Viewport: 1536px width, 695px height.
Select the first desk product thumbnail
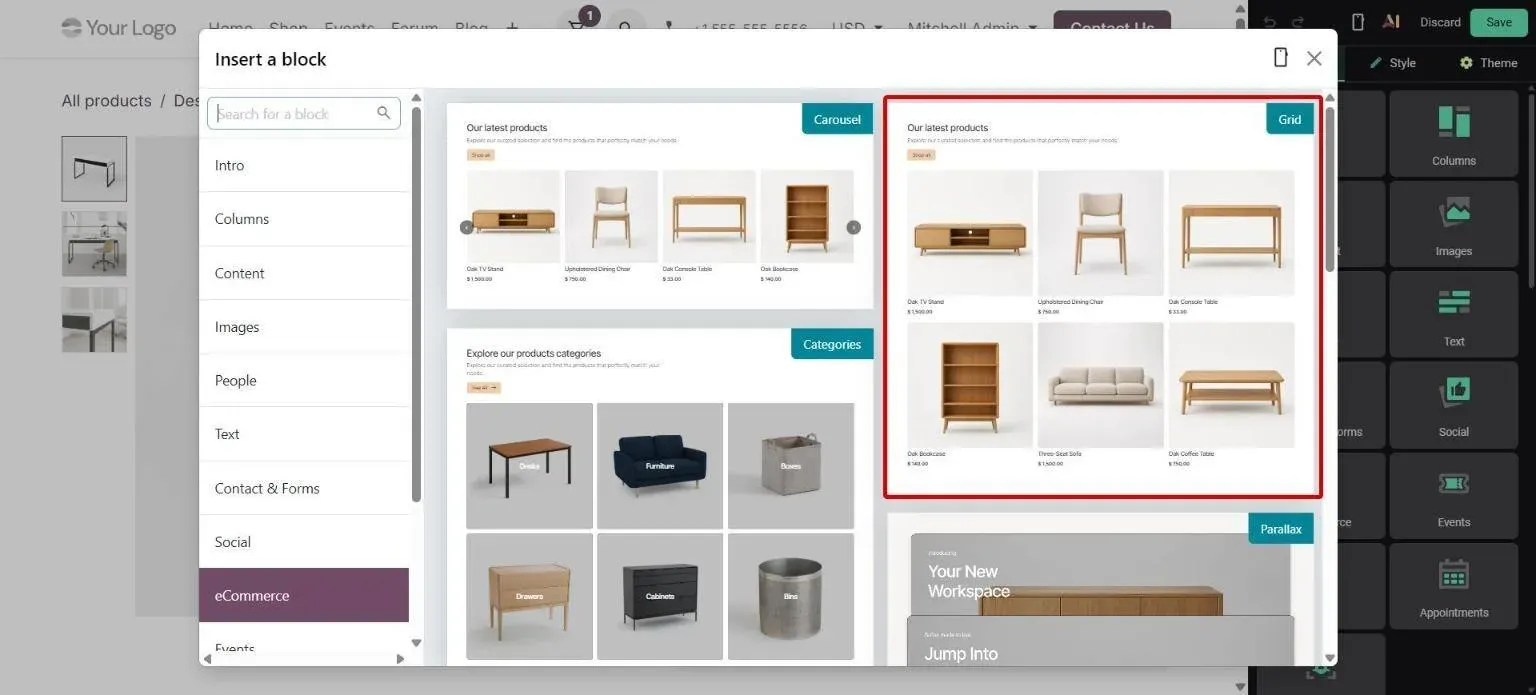(x=94, y=169)
